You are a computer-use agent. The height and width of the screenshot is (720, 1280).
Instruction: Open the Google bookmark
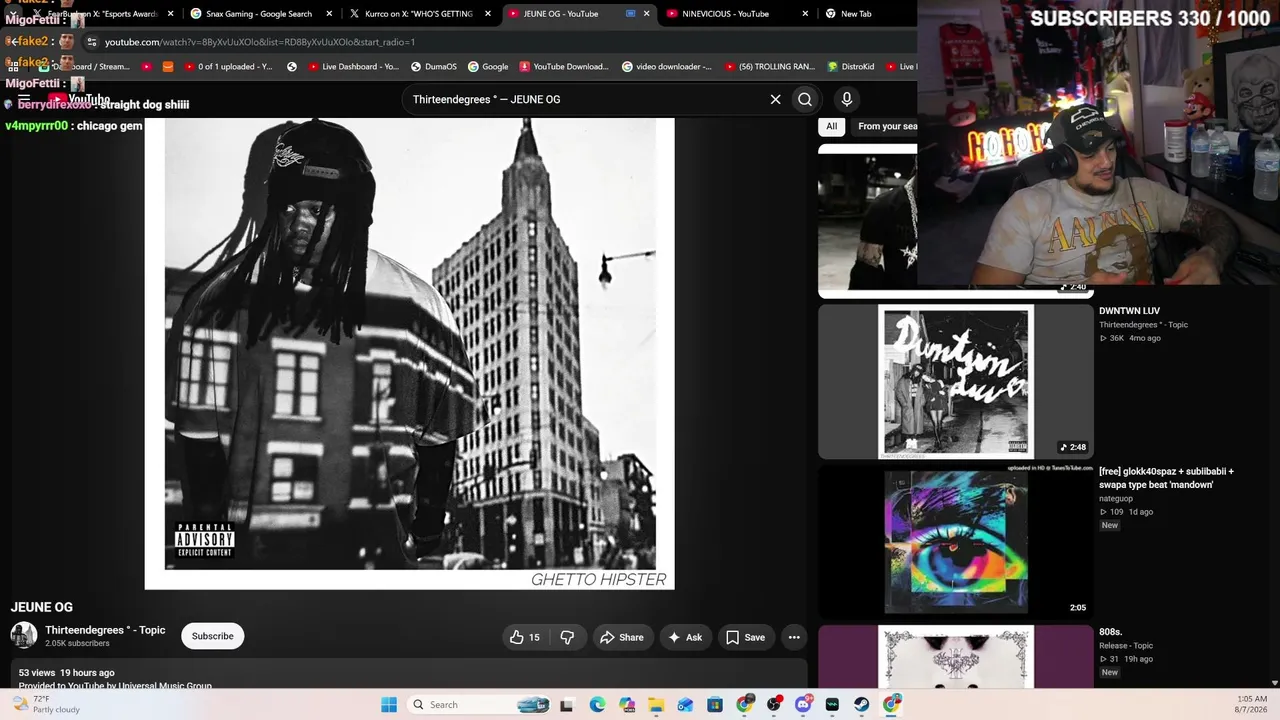[488, 67]
